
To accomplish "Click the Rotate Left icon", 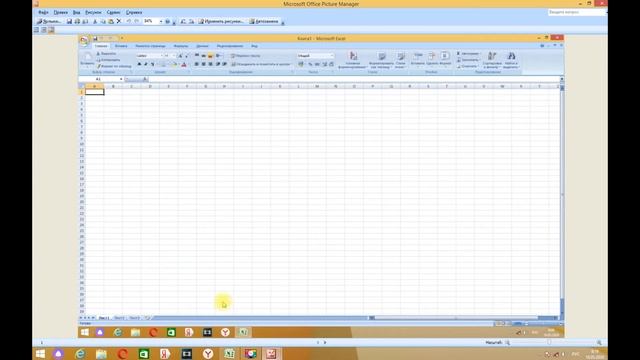I will click(183, 21).
